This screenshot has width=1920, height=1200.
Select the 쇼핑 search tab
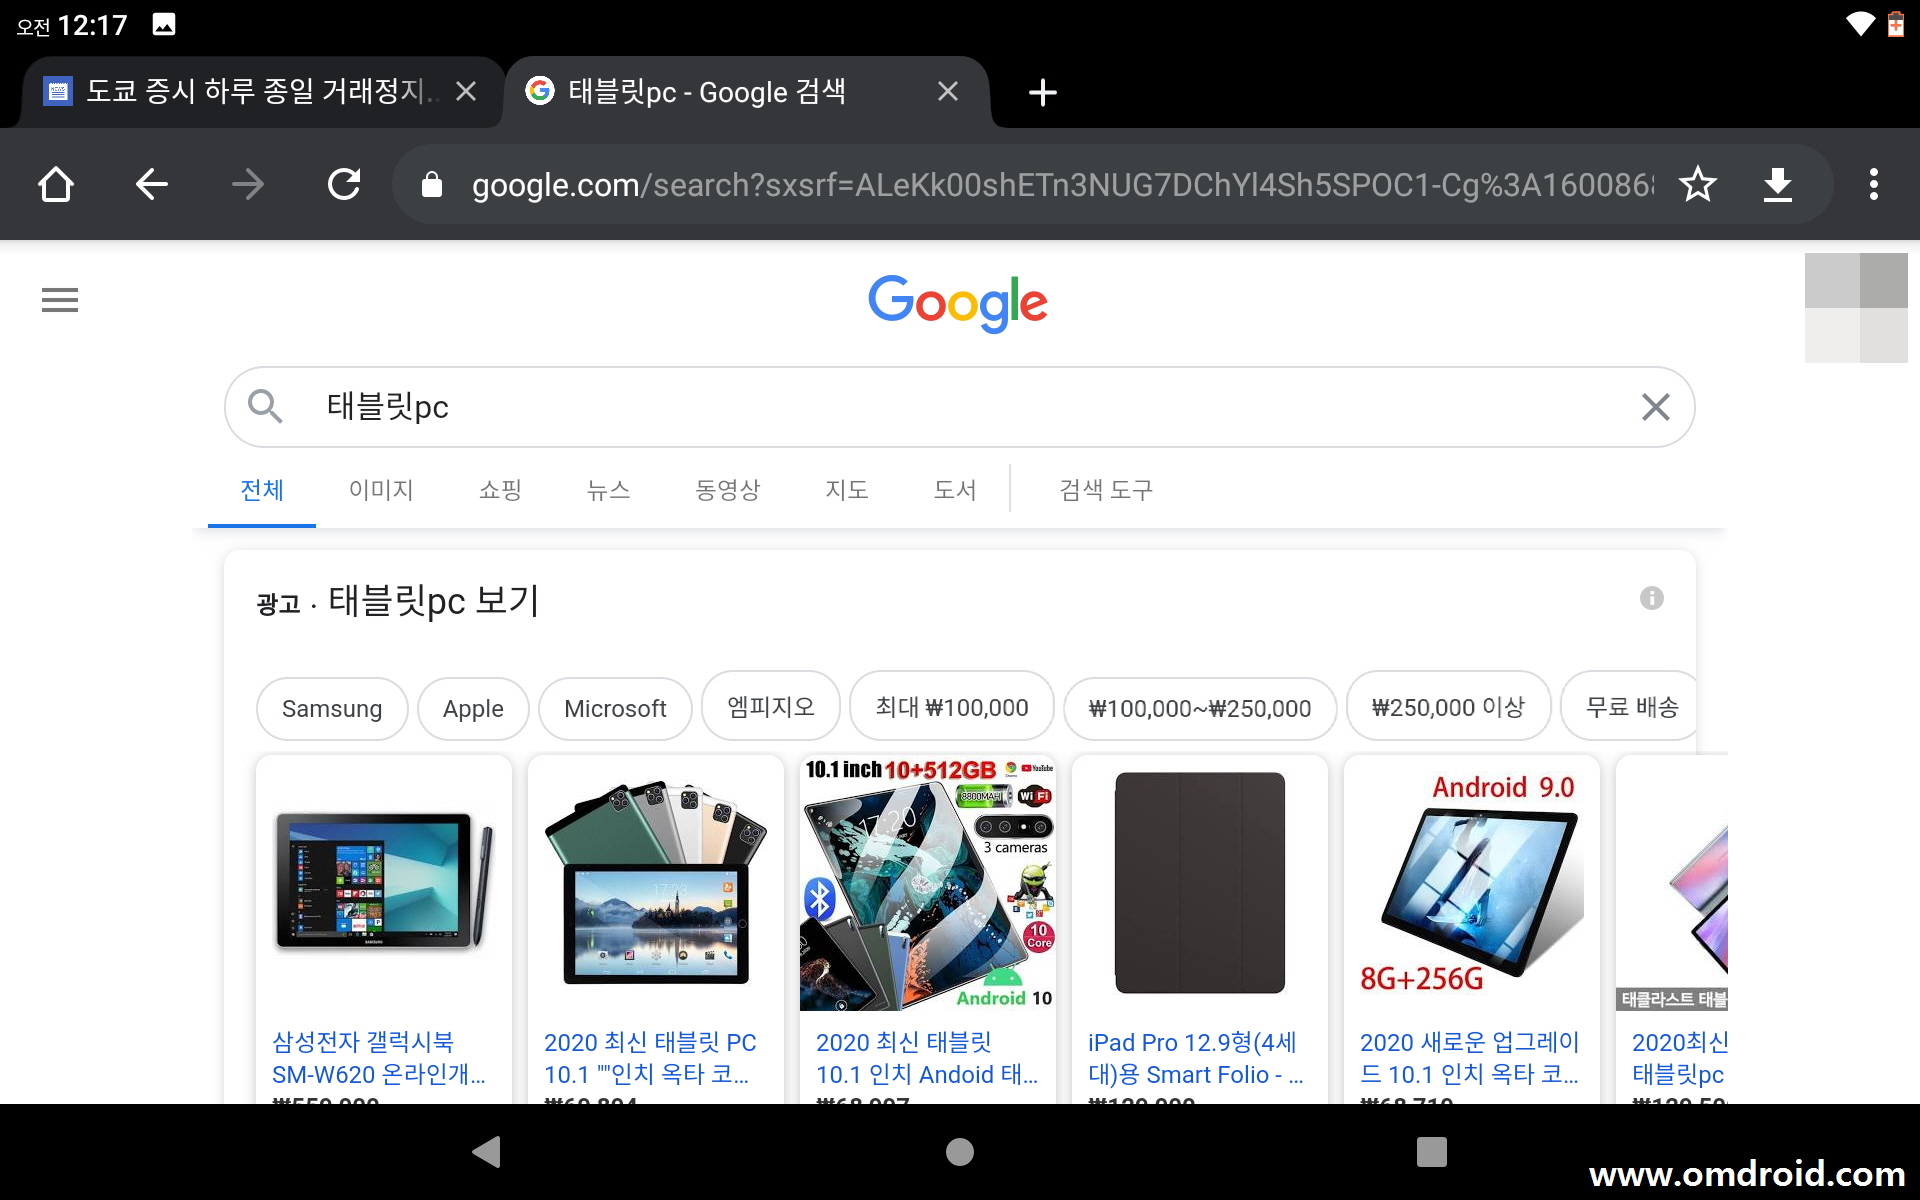tap(500, 490)
